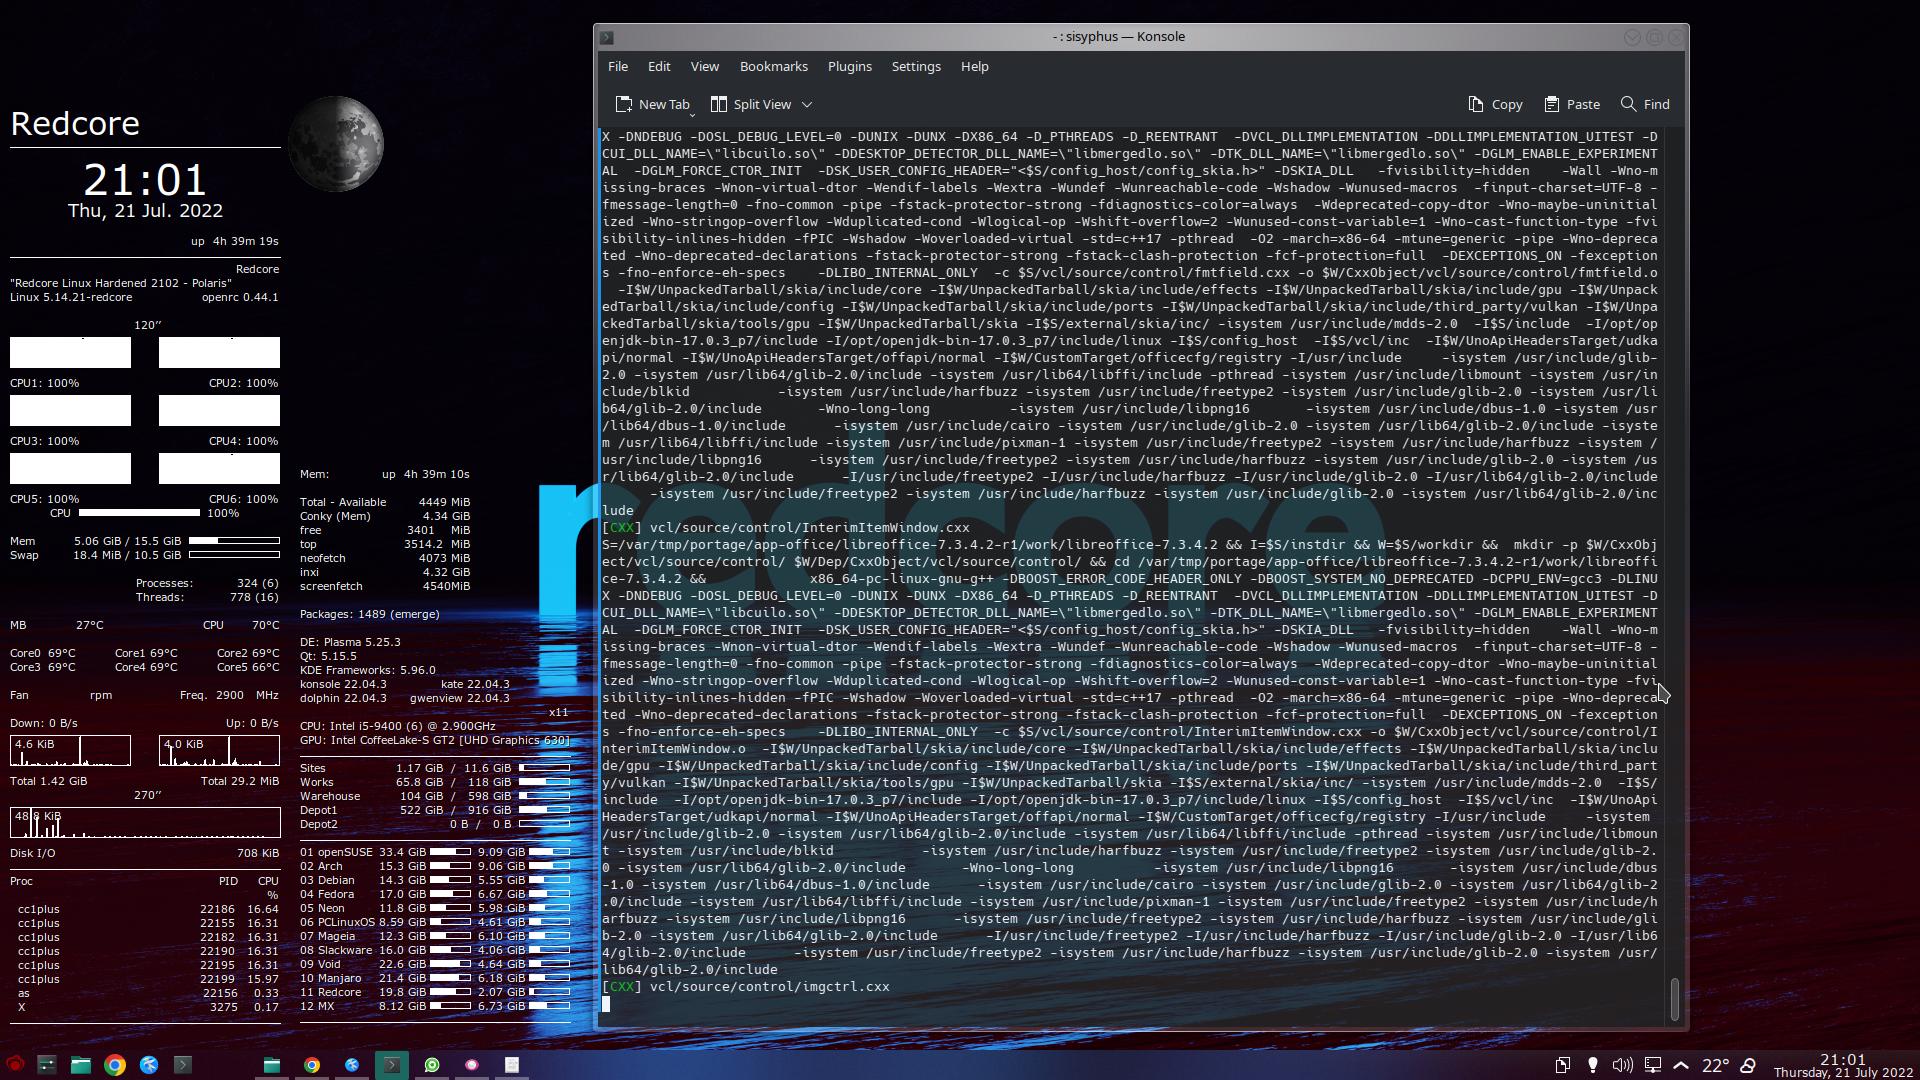Open the audio volume tray icon
Viewport: 1920px width, 1080px height.
1623,1065
